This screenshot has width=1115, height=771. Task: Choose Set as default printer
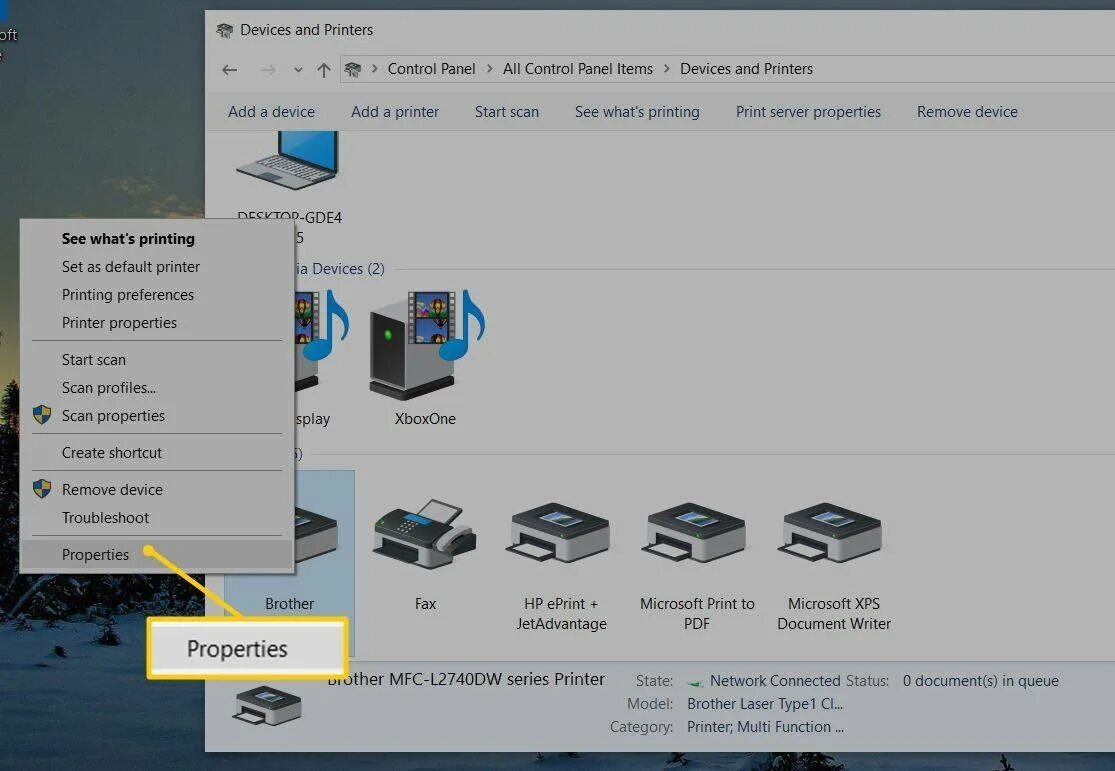(131, 267)
